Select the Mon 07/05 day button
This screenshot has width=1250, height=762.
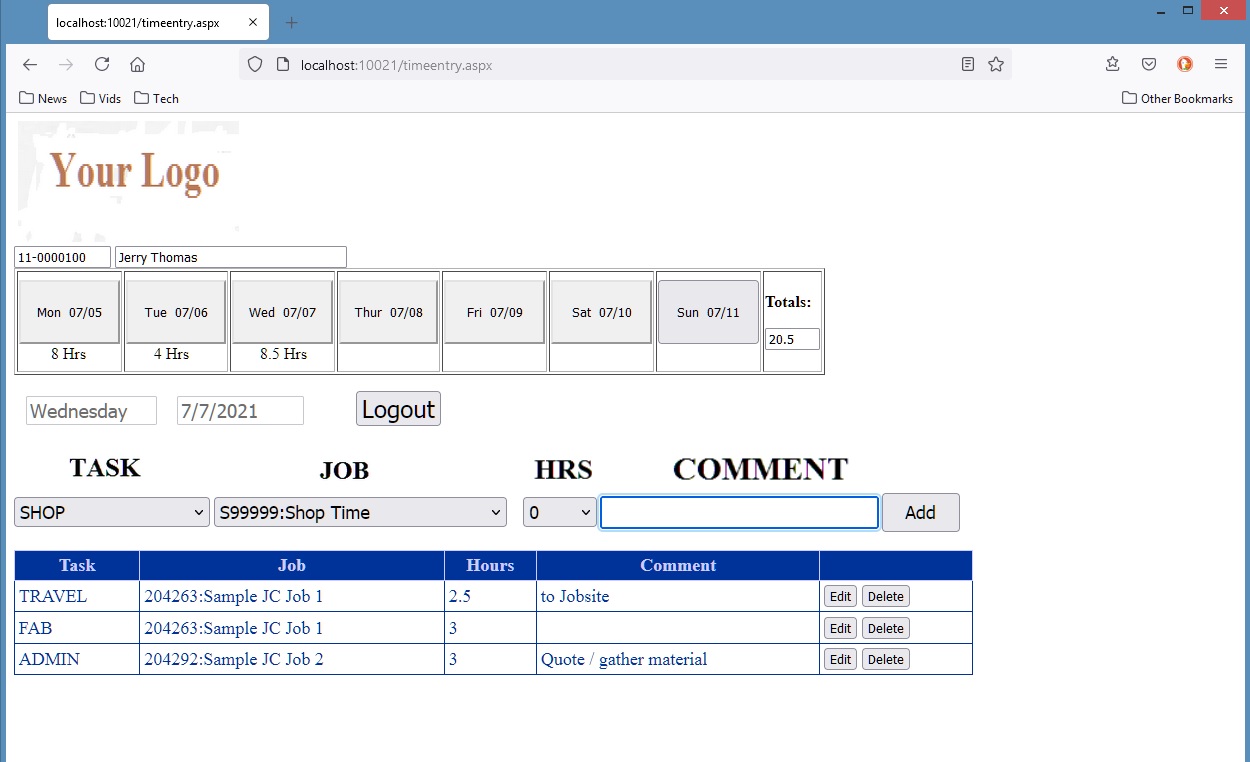click(x=69, y=312)
